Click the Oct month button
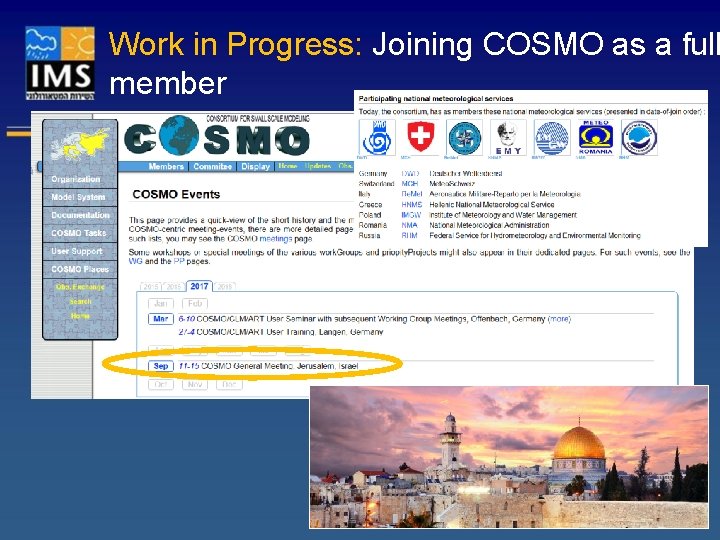Image resolution: width=720 pixels, height=540 pixels. tap(161, 384)
